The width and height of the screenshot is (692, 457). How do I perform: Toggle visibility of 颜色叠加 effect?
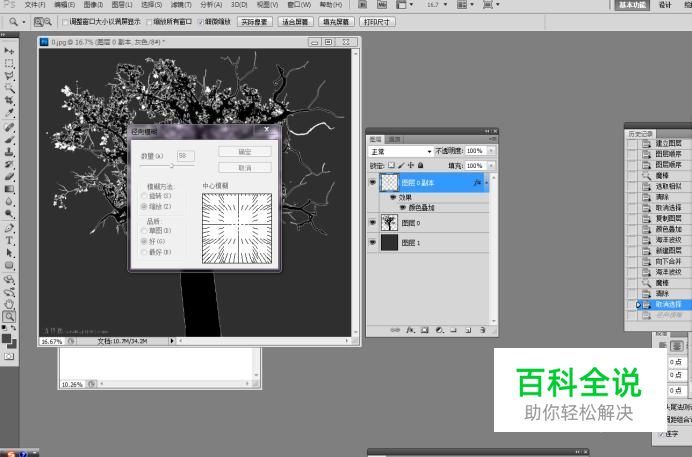[x=402, y=207]
